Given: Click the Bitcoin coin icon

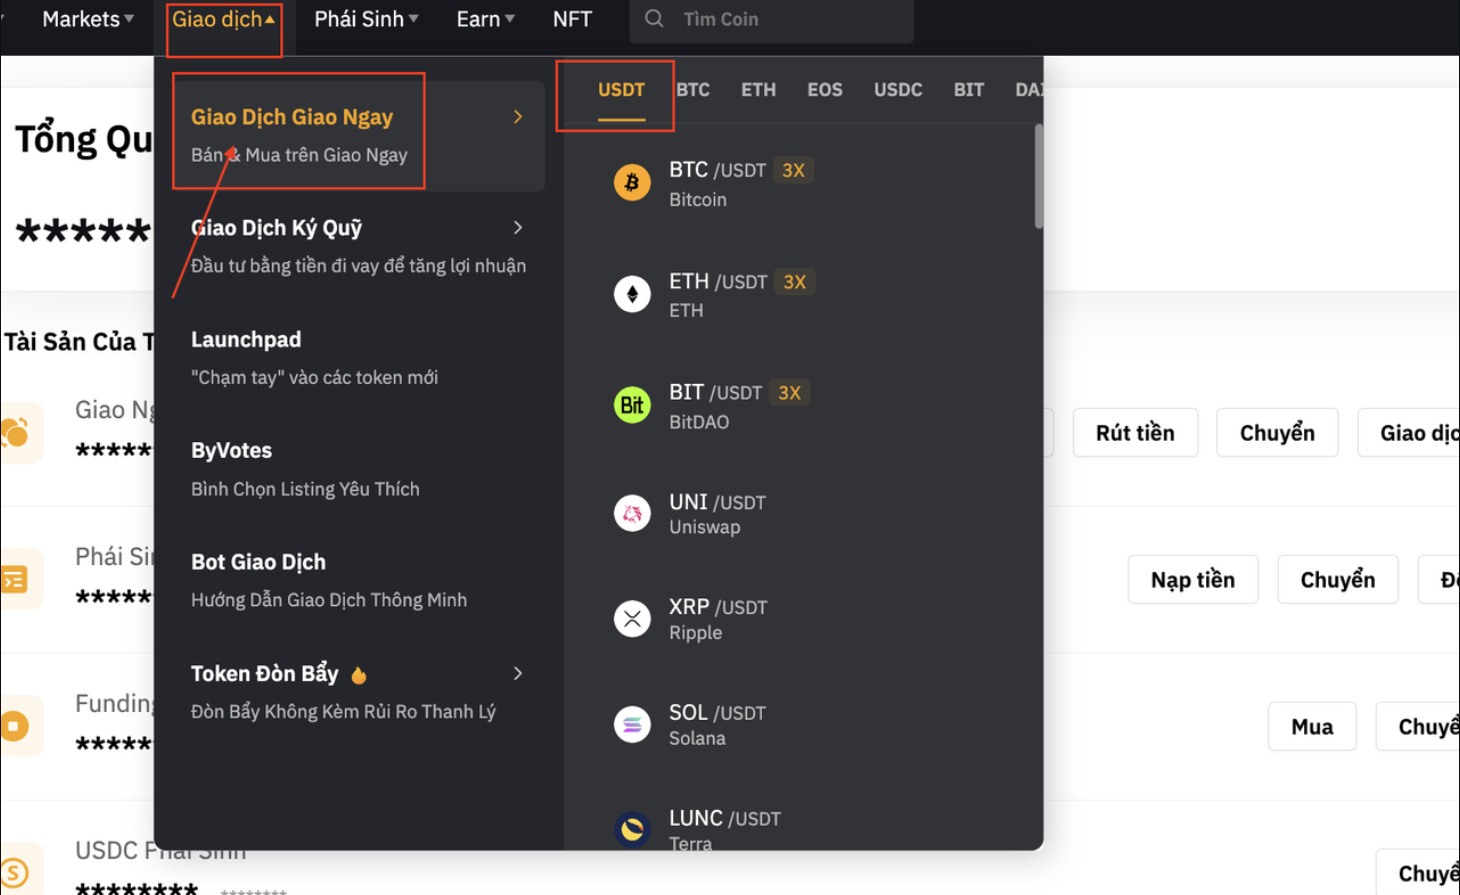Looking at the screenshot, I should tap(632, 183).
